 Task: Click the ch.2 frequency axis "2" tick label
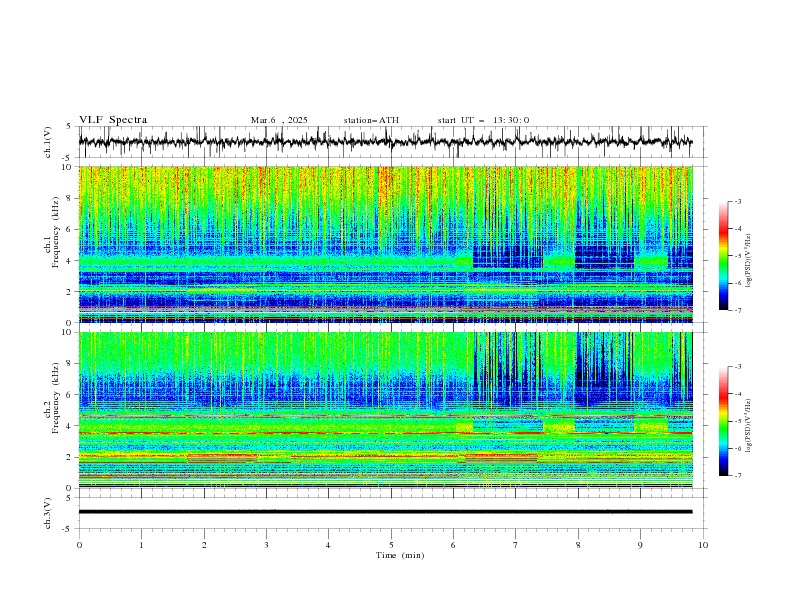(x=69, y=457)
